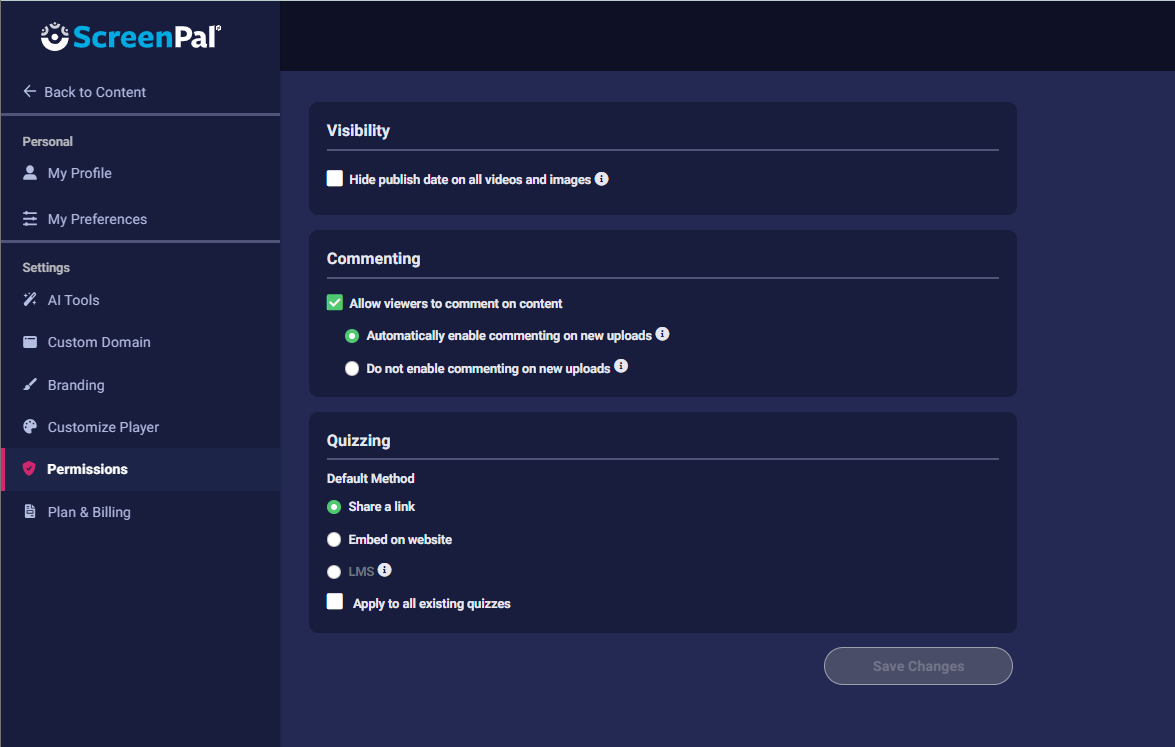
Task: Click the My Profile person icon
Action: point(30,173)
